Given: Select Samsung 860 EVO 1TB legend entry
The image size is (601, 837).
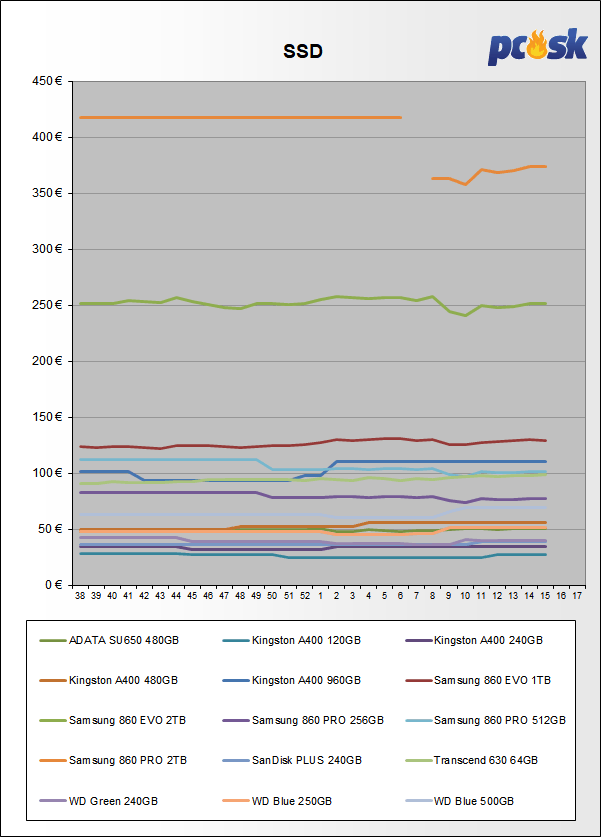Looking at the screenshot, I should 478,680.
